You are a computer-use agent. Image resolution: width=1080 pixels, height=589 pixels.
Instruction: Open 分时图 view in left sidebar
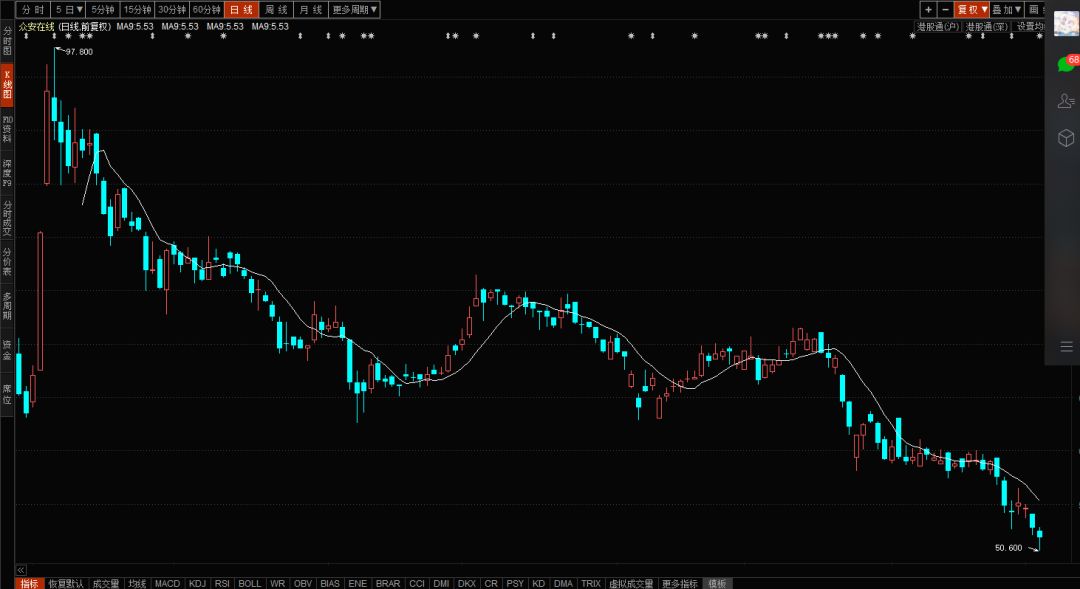click(7, 41)
